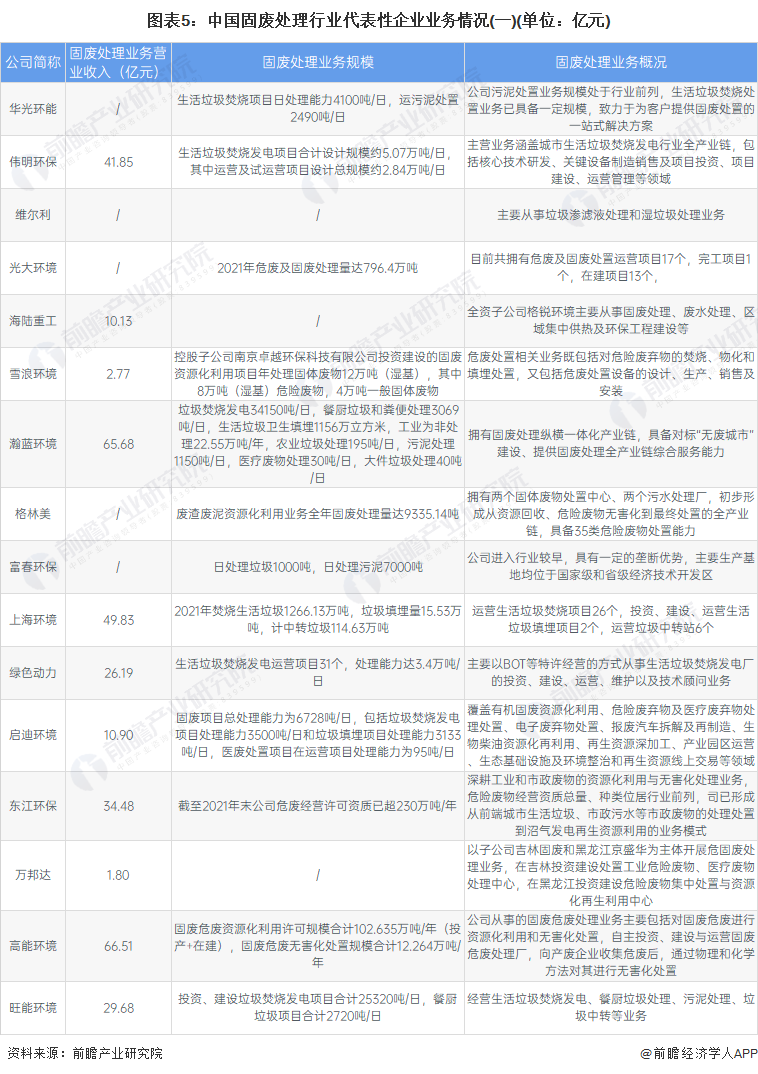Click revenue value 10.90
Screen dimensions: 758x1074
coord(118,735)
